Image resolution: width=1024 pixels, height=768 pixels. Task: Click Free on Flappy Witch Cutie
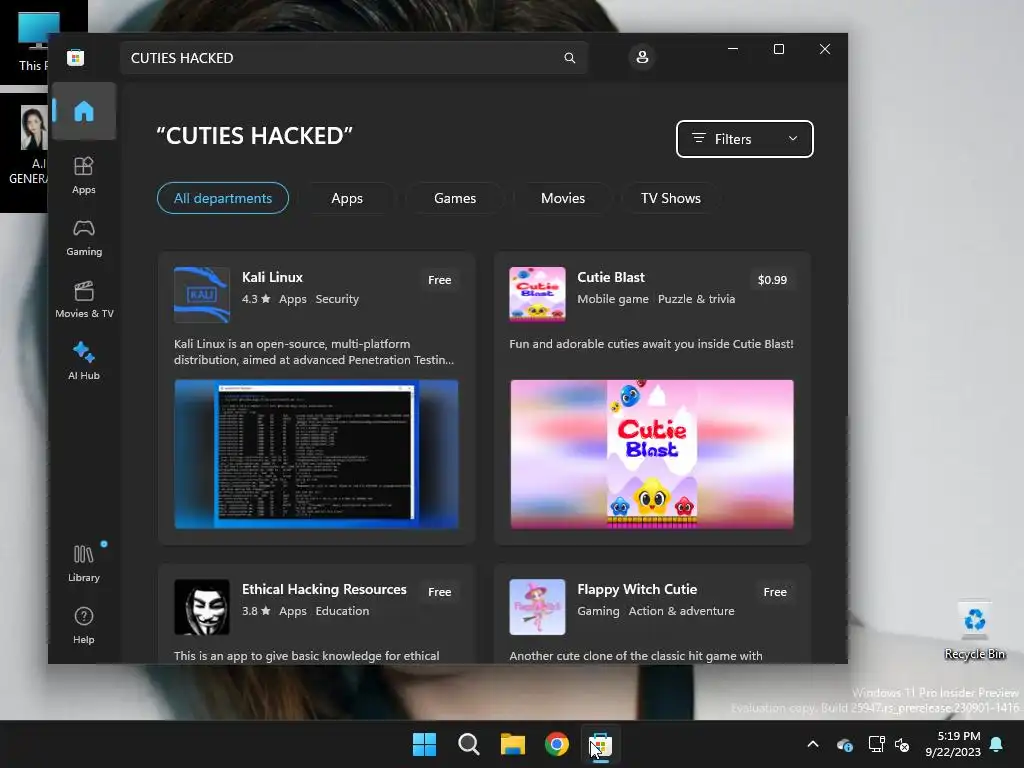(x=775, y=592)
